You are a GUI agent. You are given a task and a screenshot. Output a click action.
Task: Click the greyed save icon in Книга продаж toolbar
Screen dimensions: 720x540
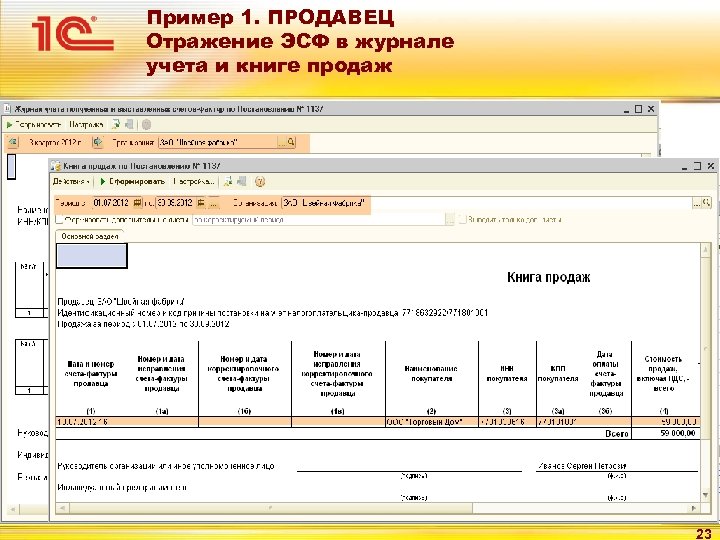[242, 182]
